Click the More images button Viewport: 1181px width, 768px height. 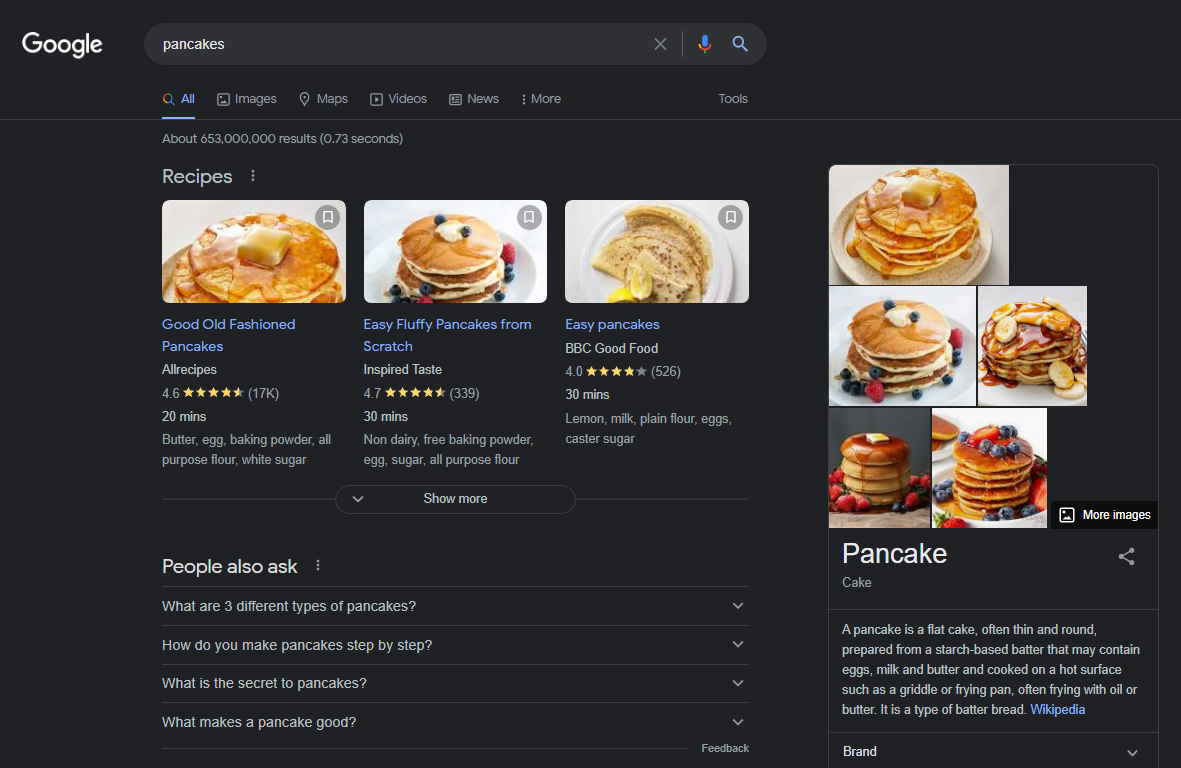[1105, 514]
